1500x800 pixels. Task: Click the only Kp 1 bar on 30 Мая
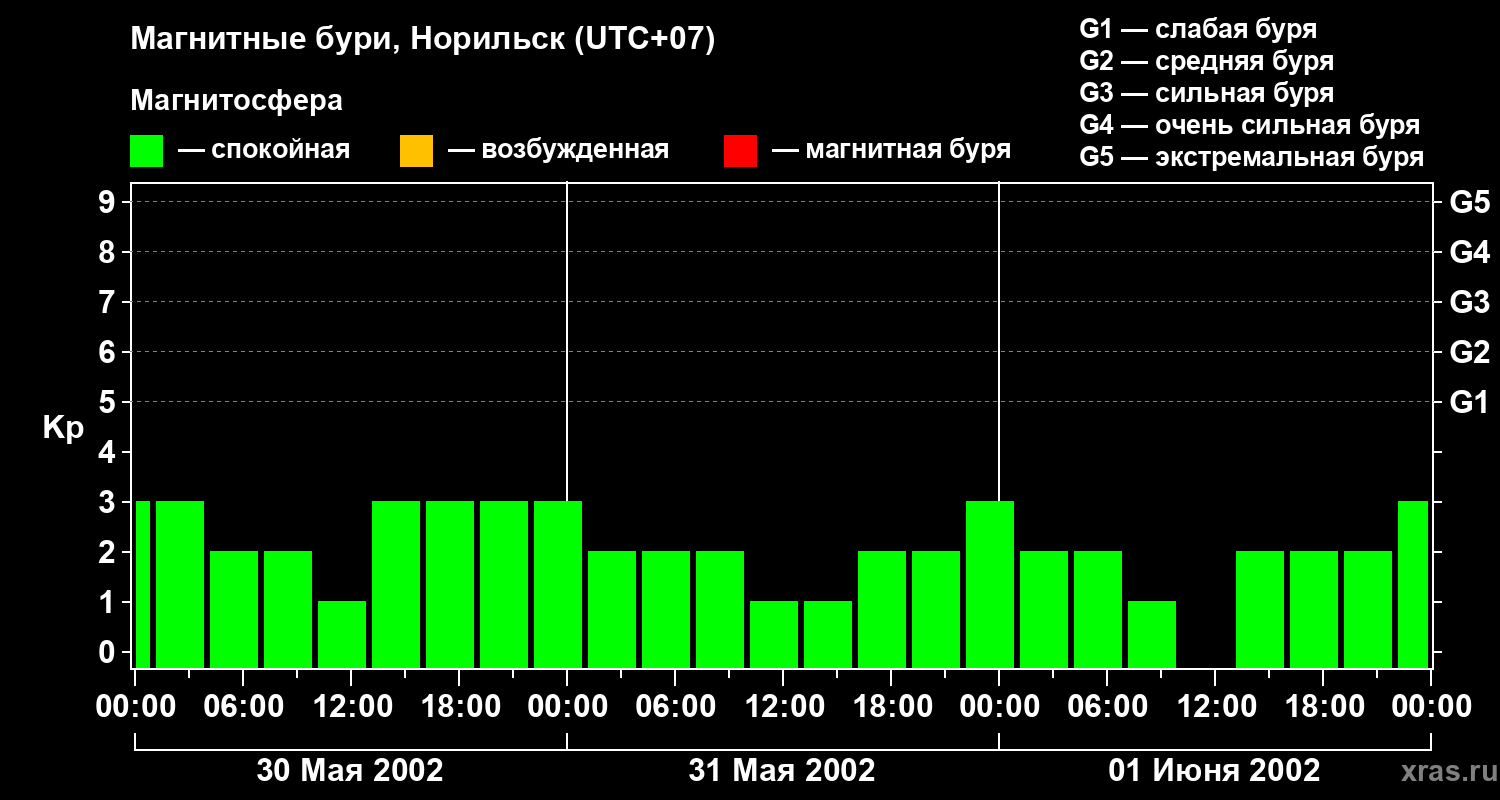[x=342, y=634]
